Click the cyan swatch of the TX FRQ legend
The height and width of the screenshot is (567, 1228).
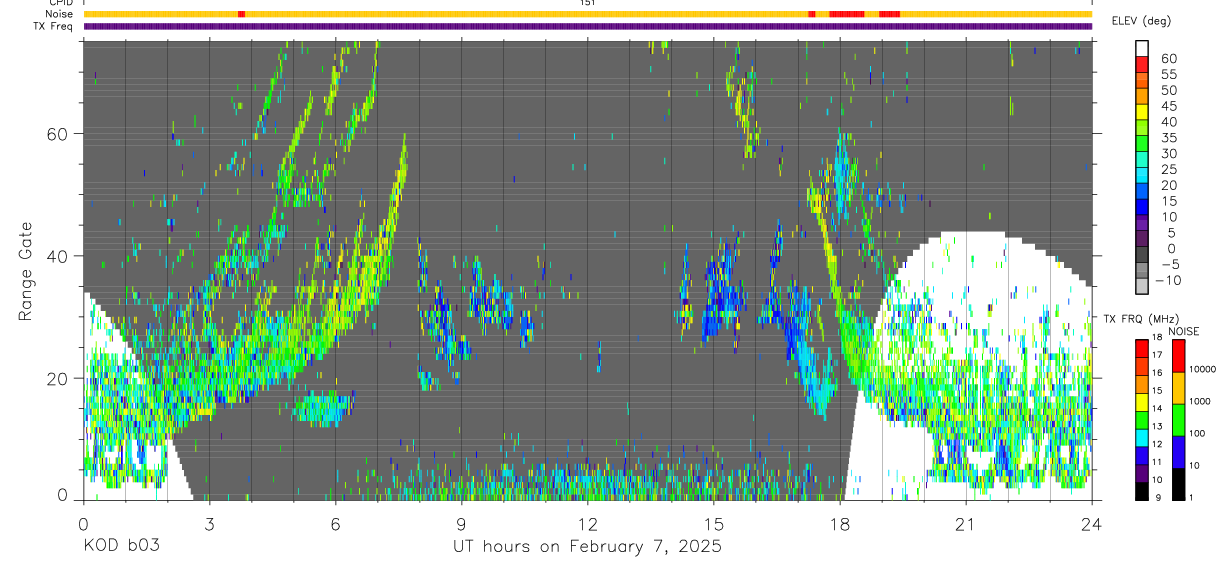[1141, 436]
